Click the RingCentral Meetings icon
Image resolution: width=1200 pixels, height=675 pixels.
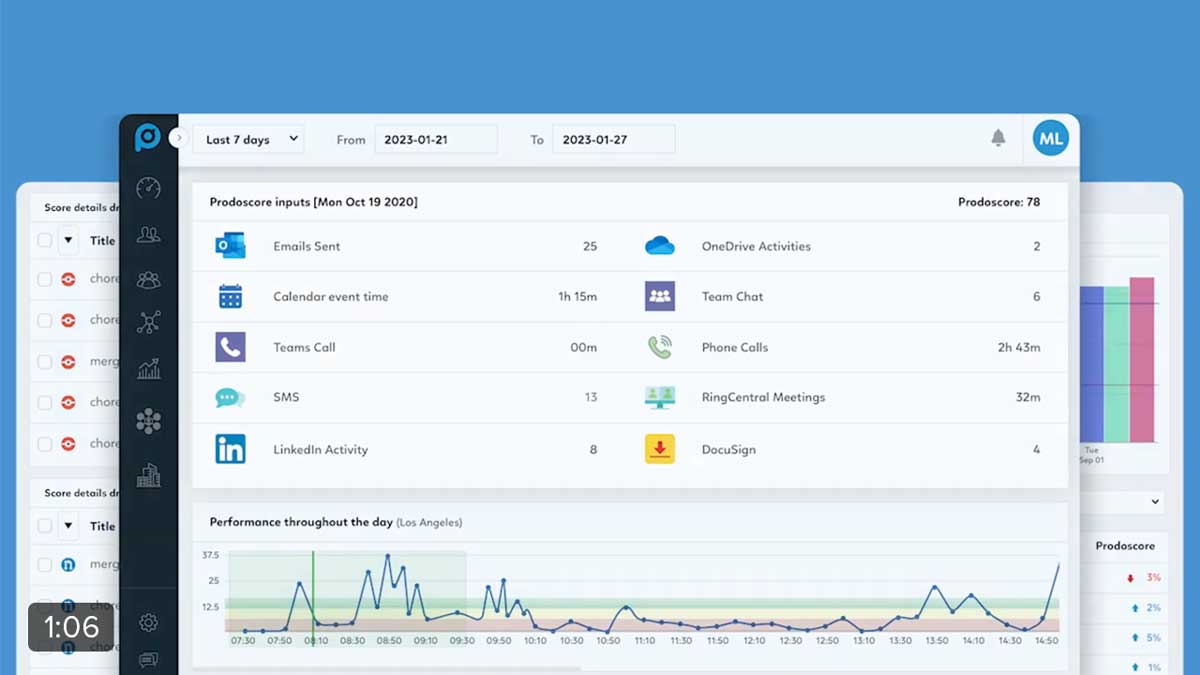[x=660, y=397]
